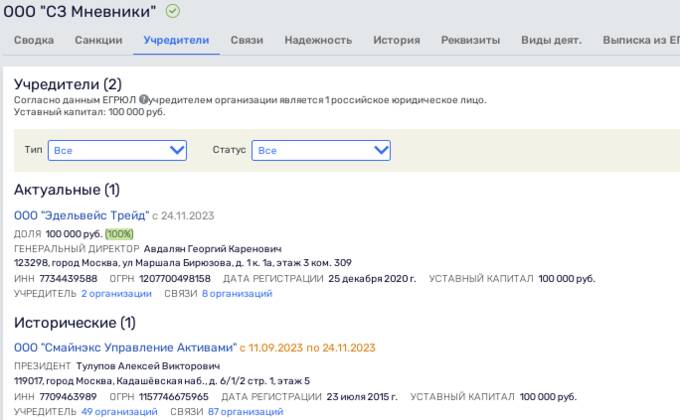Click the green 100% share badge
Image resolution: width=680 pixels, height=420 pixels.
click(119, 234)
